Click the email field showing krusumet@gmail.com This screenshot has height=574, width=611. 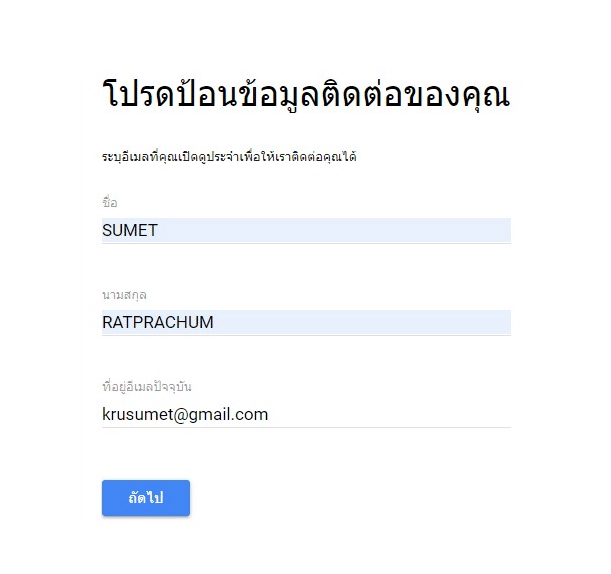306,415
